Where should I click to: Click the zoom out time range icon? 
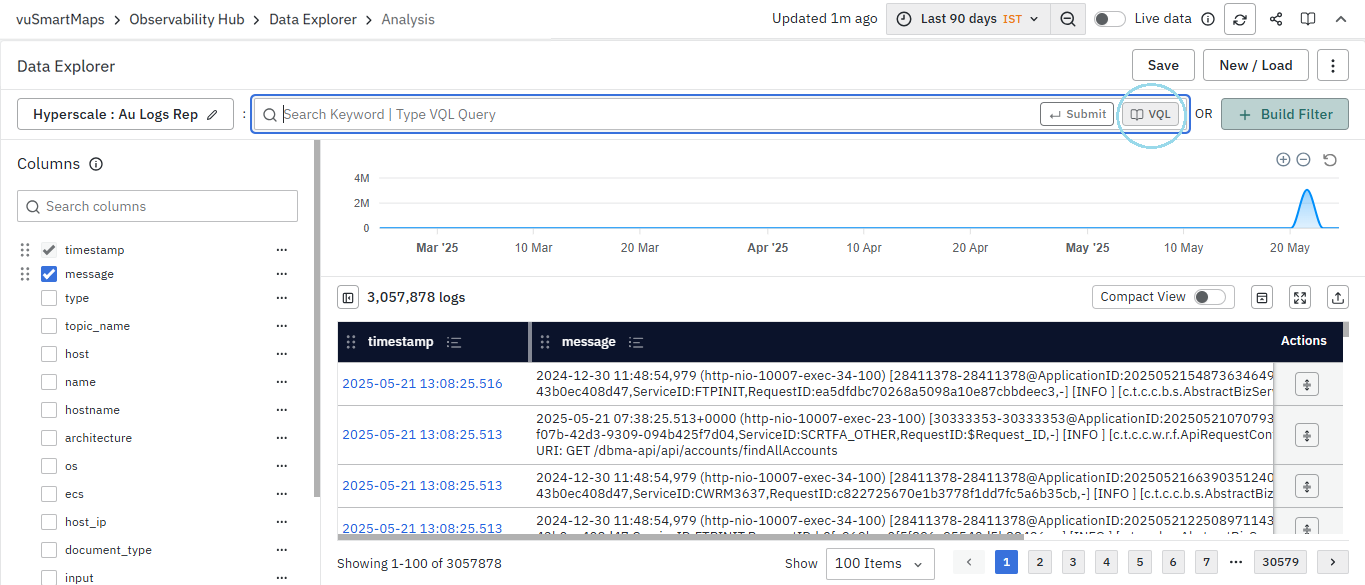pos(1068,19)
